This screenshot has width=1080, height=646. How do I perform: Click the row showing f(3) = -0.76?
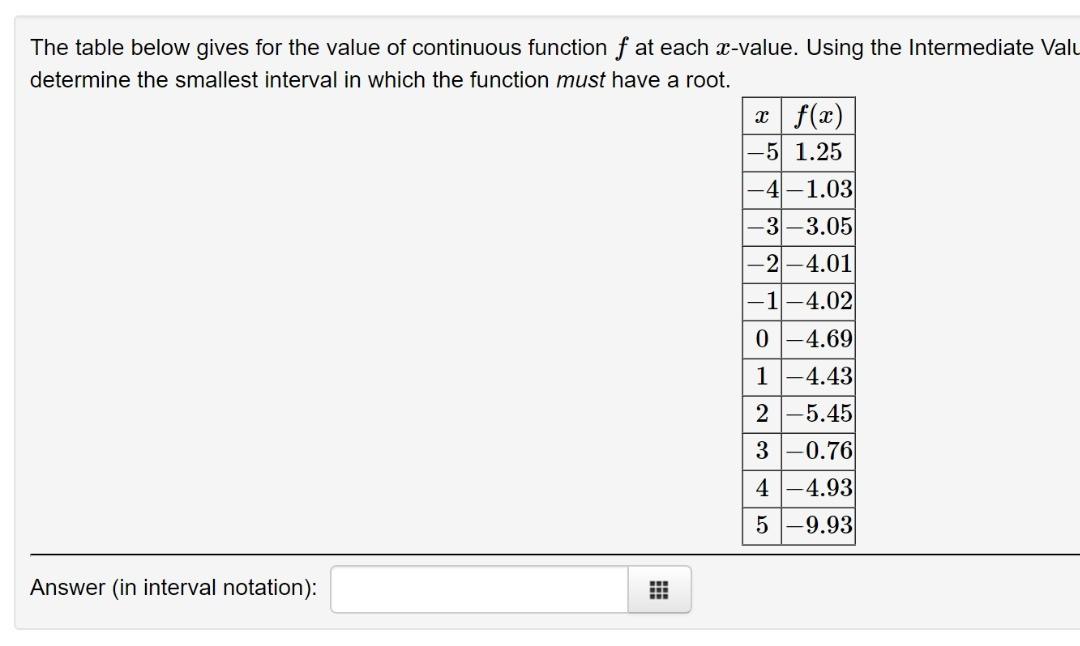(x=800, y=450)
